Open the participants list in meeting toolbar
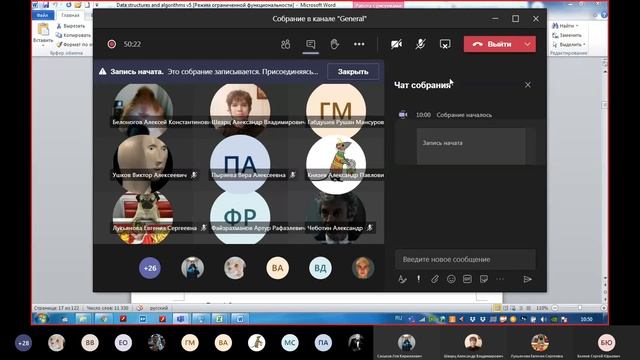Viewport: 640px width, 360px height. 285,44
